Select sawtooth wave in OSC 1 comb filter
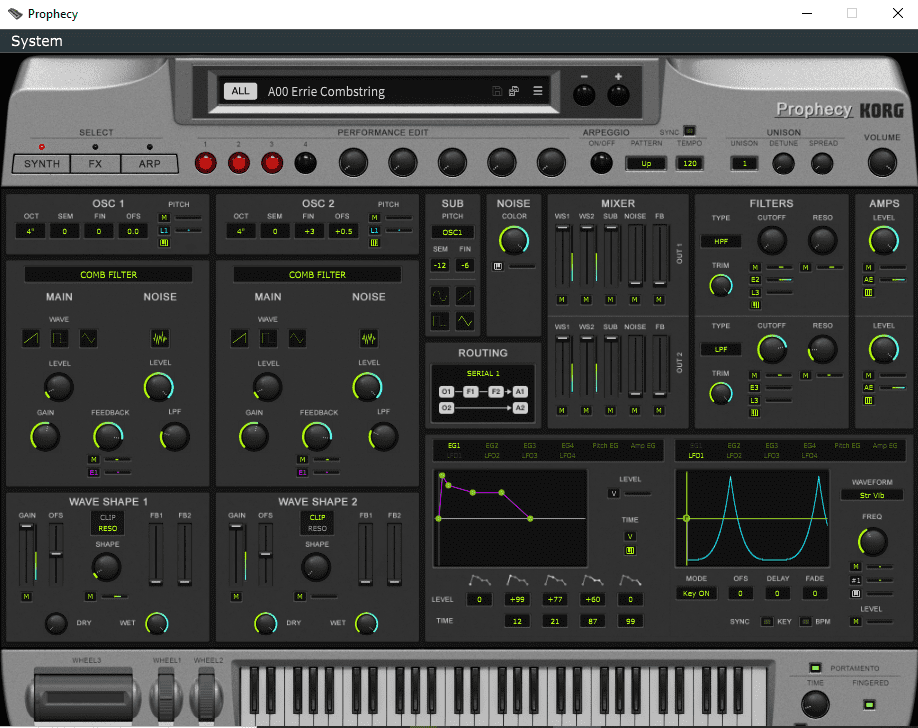918x728 pixels. click(x=31, y=338)
